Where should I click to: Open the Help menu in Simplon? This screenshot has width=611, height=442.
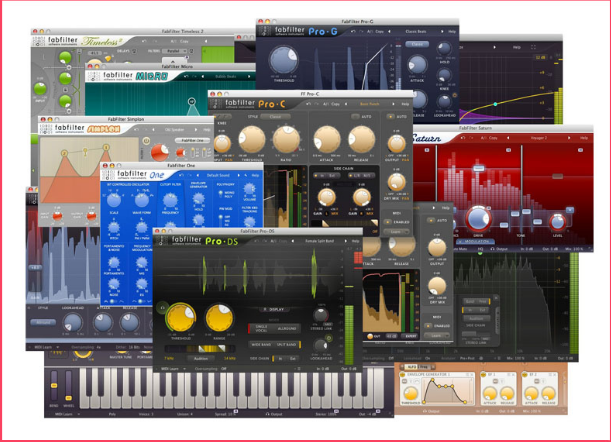207,130
